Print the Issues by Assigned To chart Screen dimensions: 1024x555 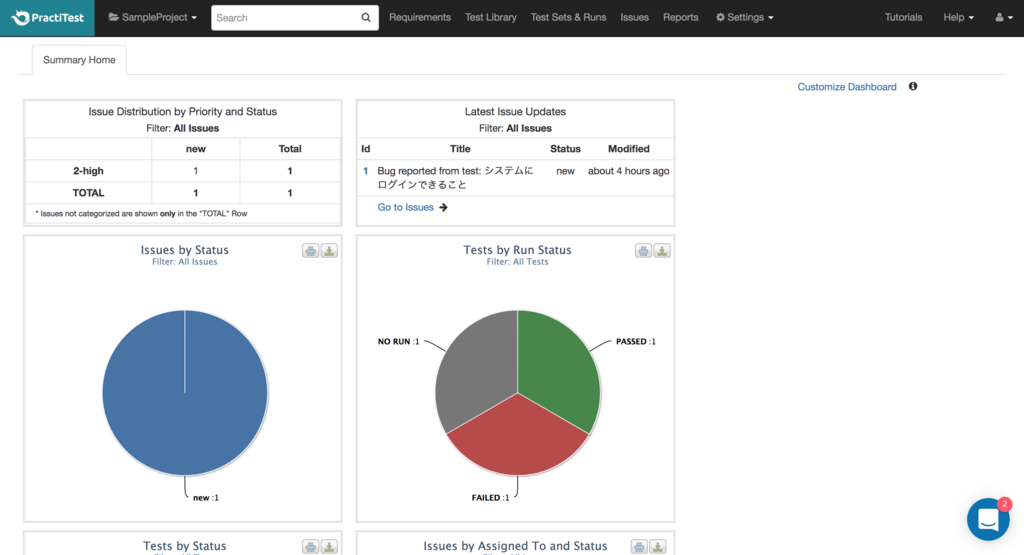(639, 547)
